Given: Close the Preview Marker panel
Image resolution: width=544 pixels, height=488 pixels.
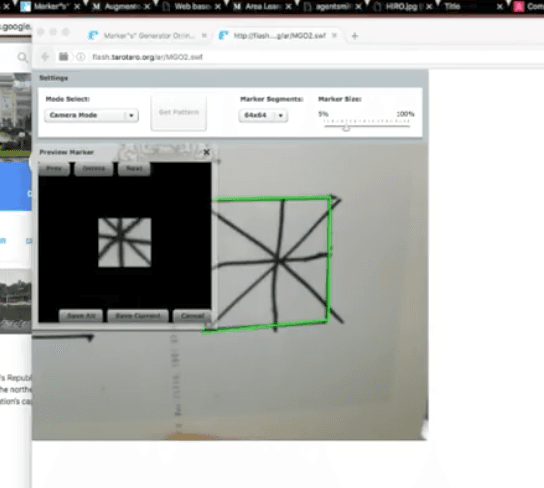Looking at the screenshot, I should tap(207, 152).
